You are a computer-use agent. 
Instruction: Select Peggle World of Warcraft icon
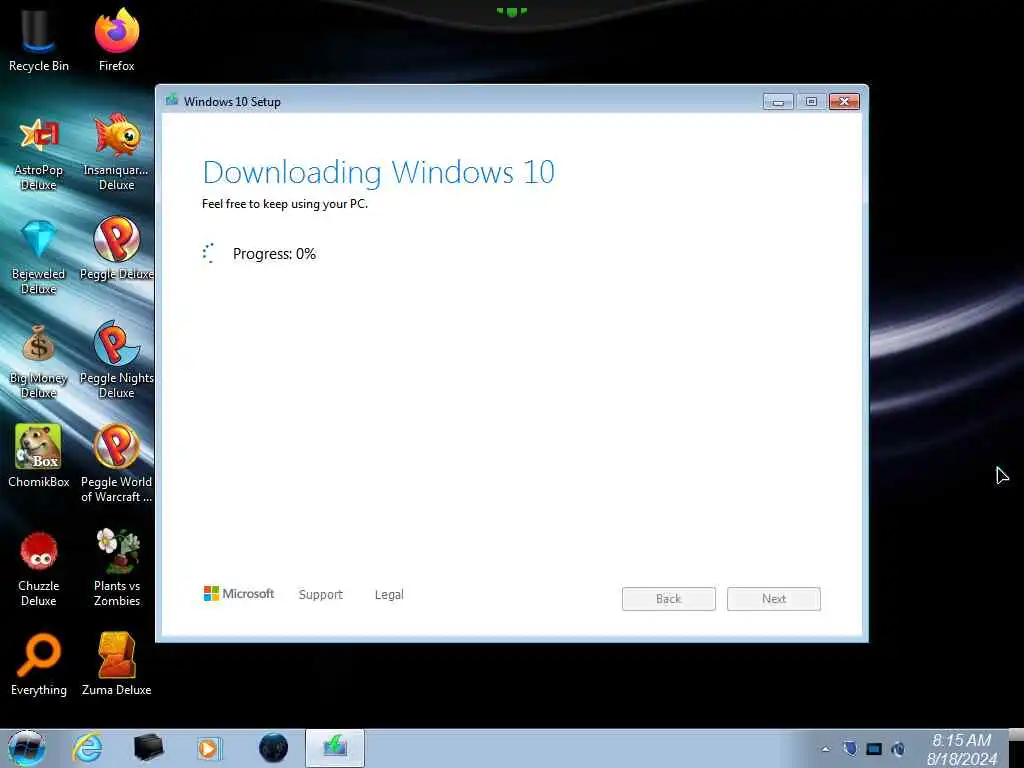(116, 463)
